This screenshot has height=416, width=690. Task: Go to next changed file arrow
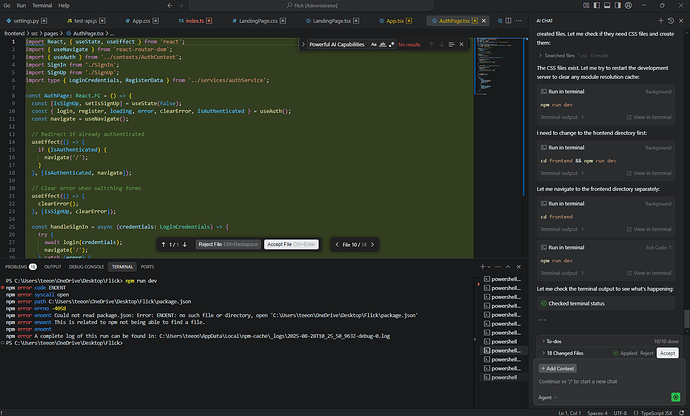[374, 244]
